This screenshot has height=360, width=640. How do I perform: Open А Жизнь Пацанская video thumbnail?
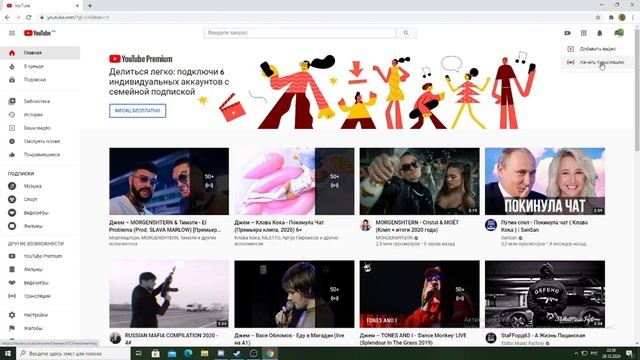[545, 294]
